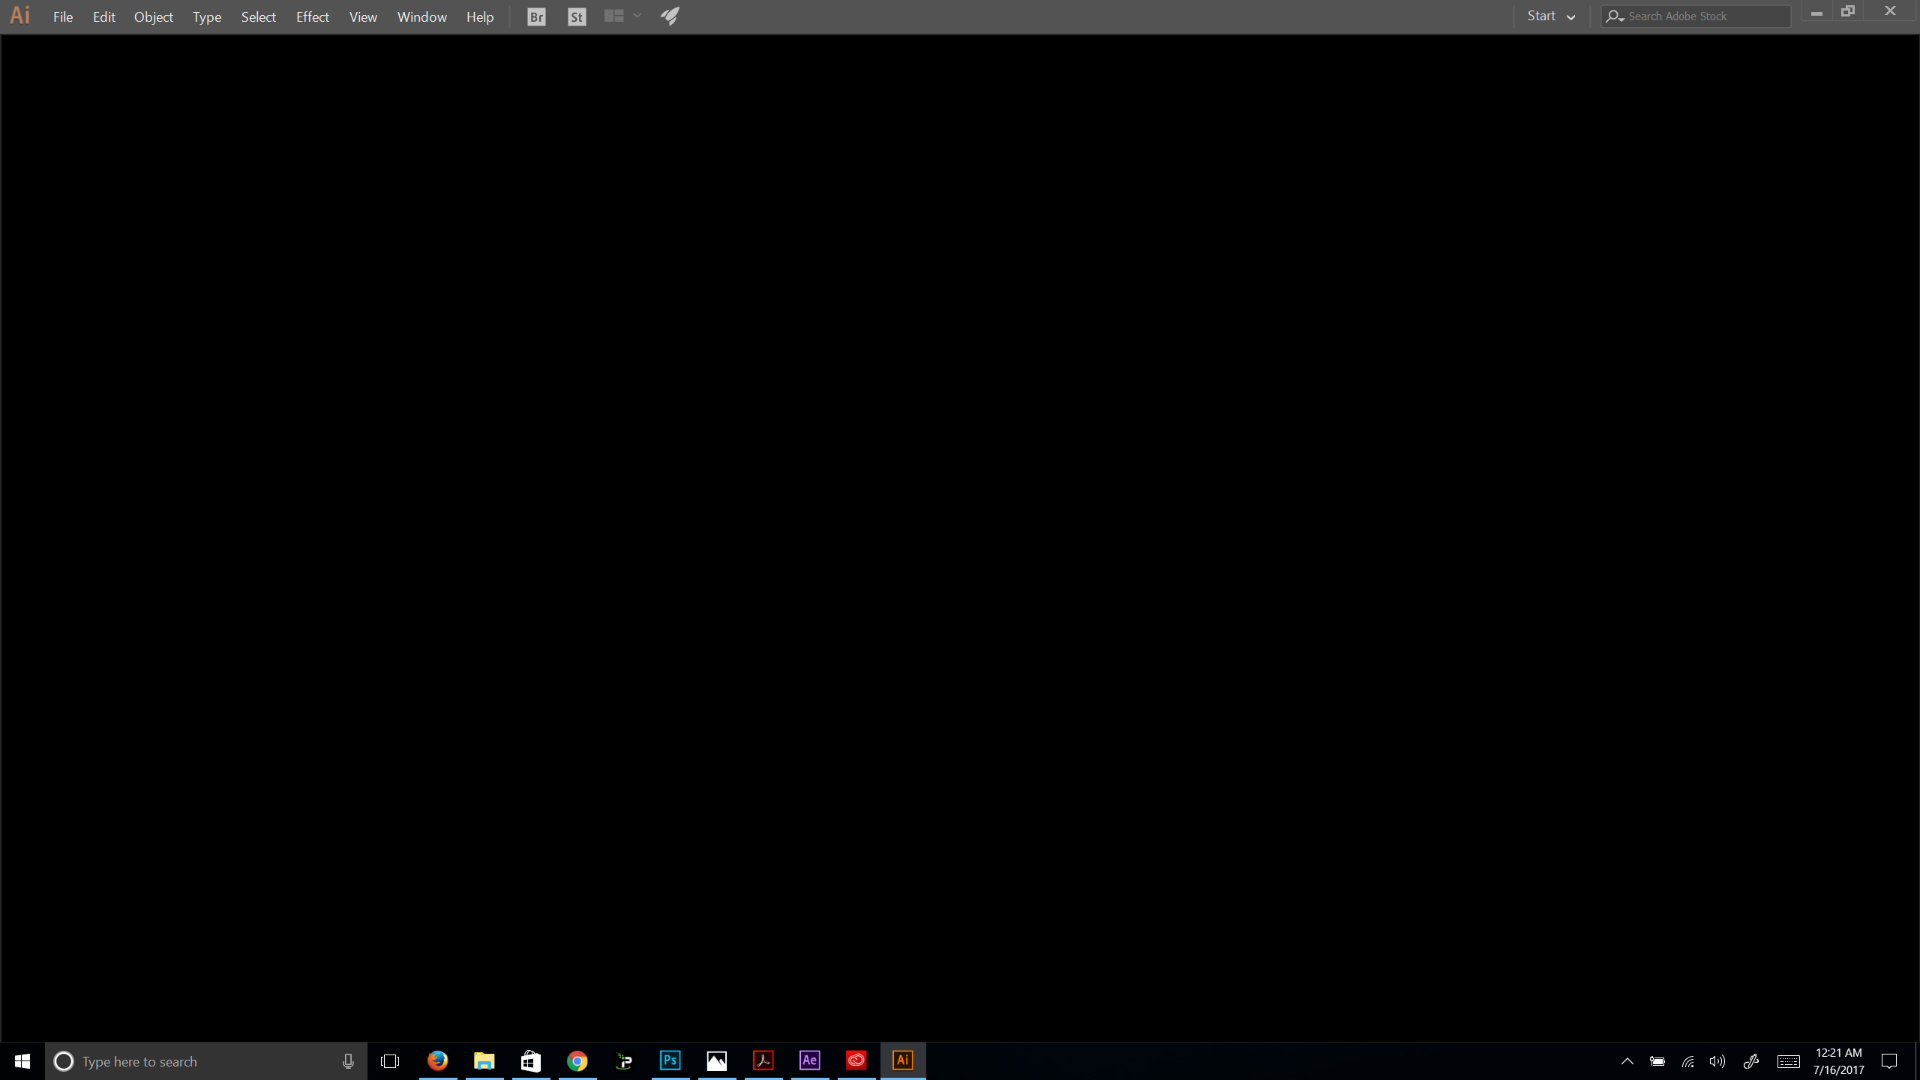The image size is (1920, 1080).
Task: Launch Adobe Bridge via Br icon
Action: 537,17
